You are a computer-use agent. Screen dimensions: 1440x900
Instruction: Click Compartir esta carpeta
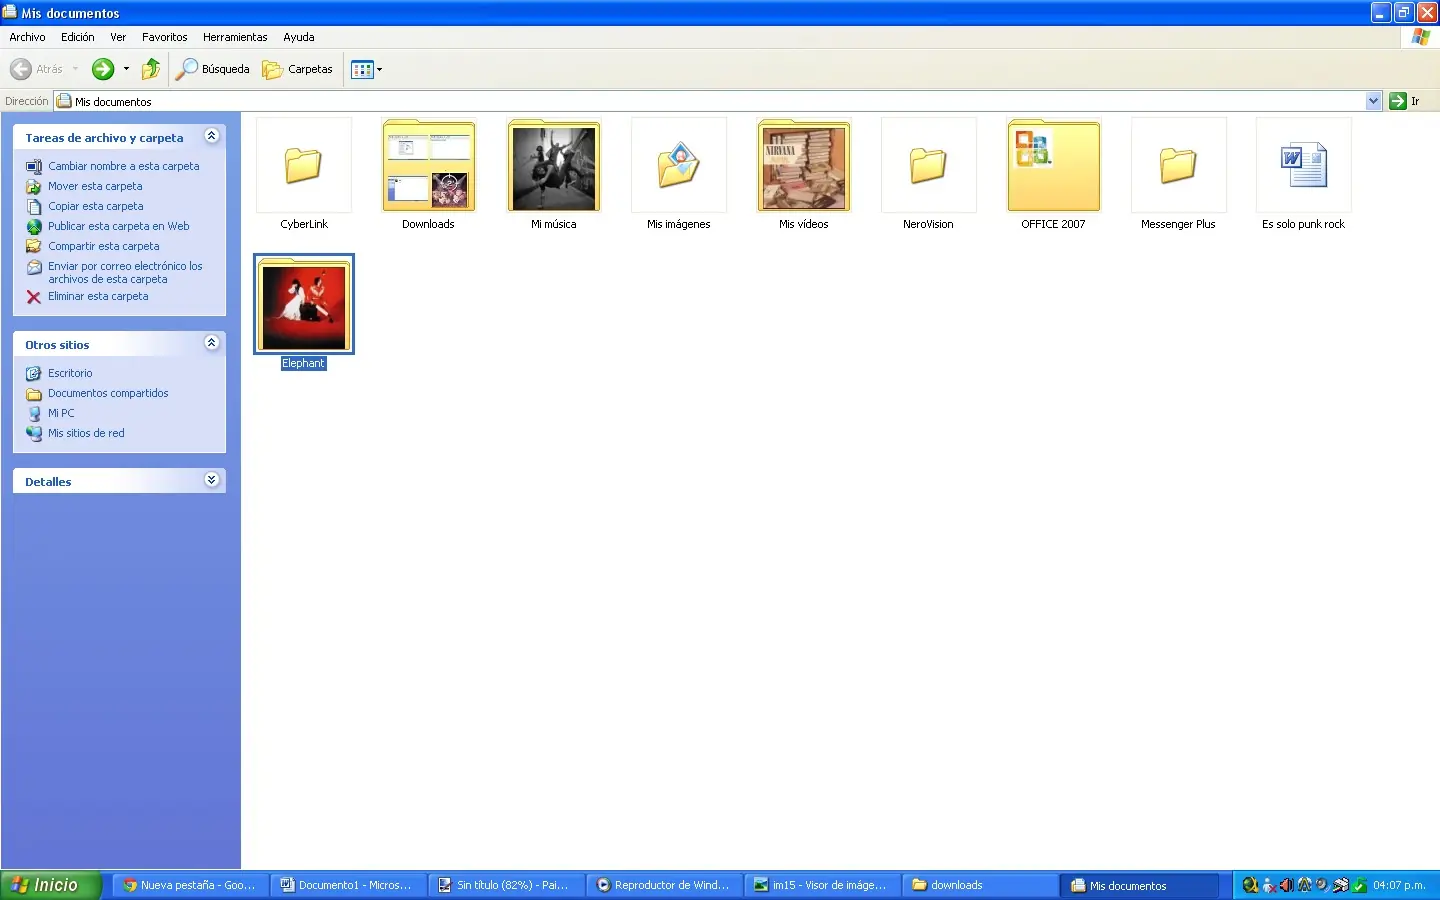93,246
